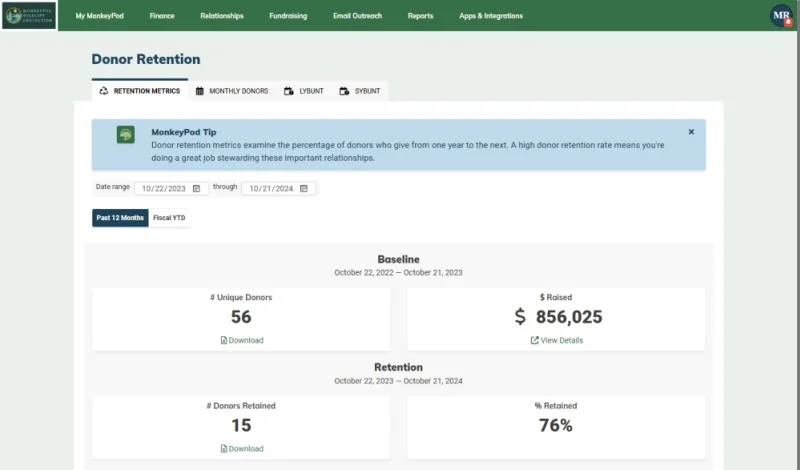Open the MR user avatar menu
The width and height of the screenshot is (800, 470).
(x=781, y=16)
